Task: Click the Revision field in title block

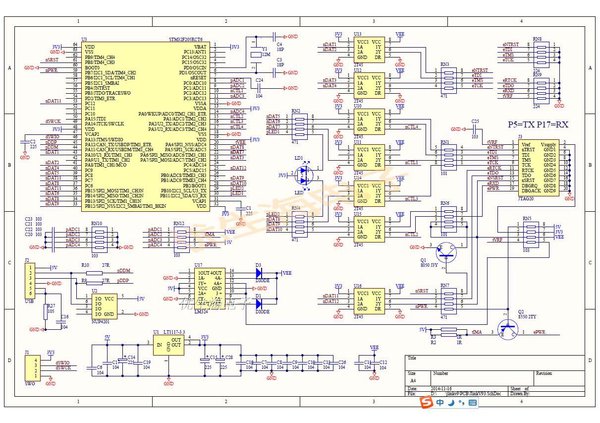Action: click(x=559, y=378)
